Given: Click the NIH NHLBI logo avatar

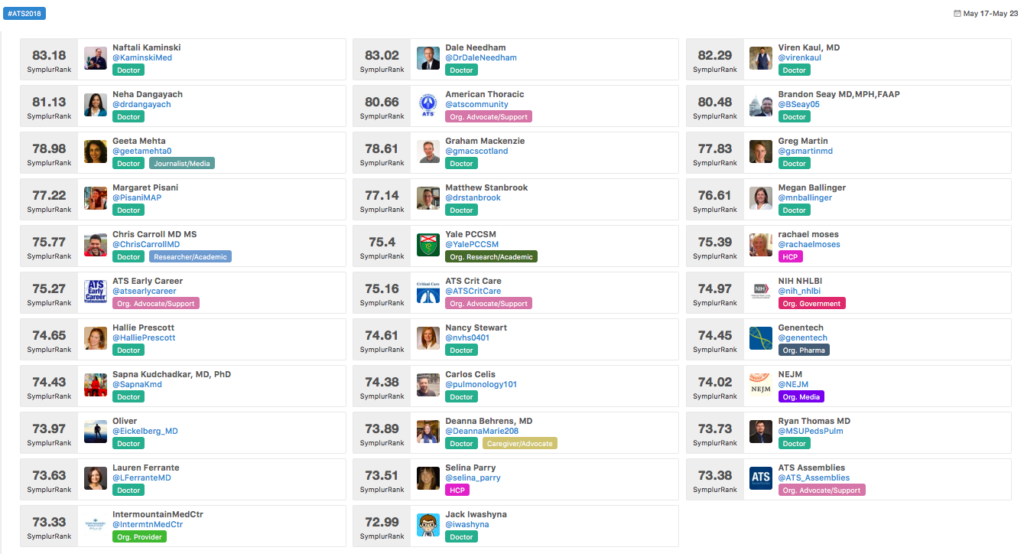Looking at the screenshot, I should [x=761, y=291].
